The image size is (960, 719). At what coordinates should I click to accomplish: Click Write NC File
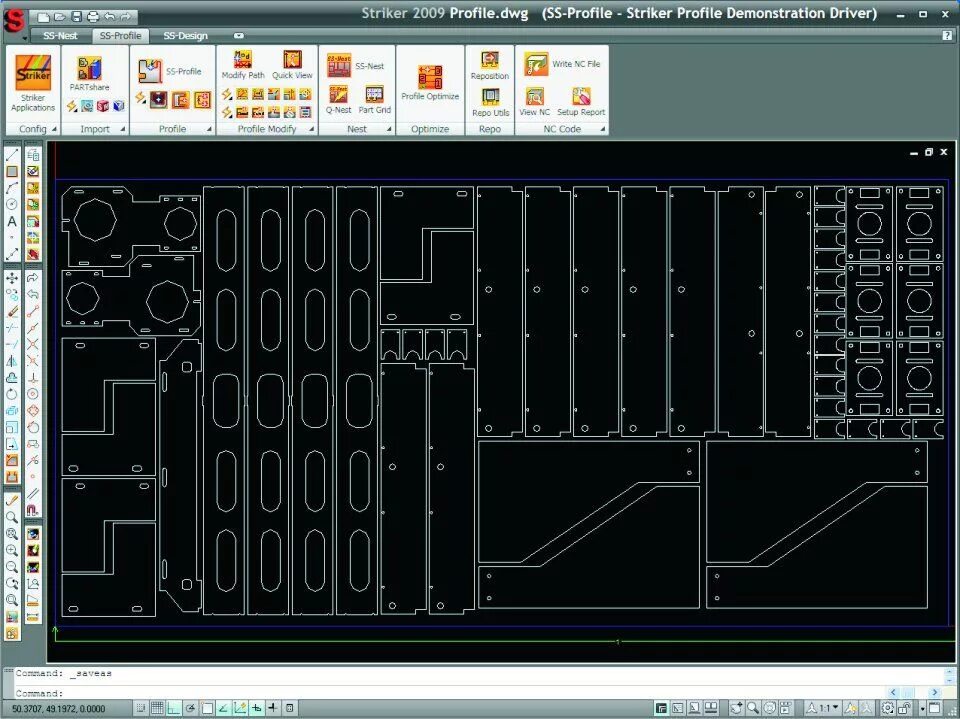[562, 64]
